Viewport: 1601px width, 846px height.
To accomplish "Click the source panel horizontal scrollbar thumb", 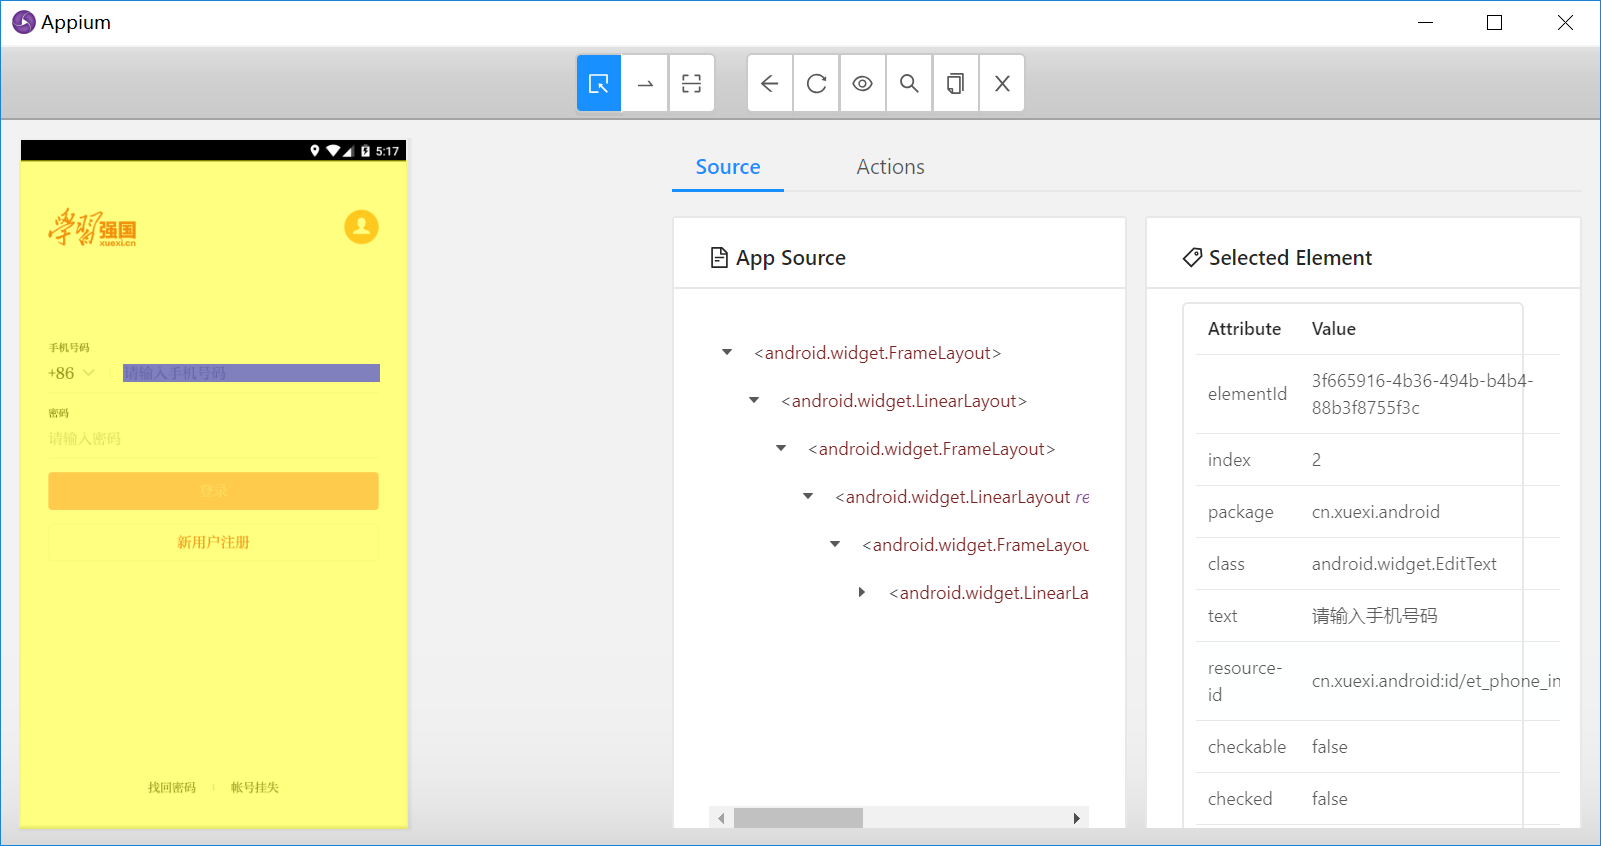I will click(x=798, y=818).
